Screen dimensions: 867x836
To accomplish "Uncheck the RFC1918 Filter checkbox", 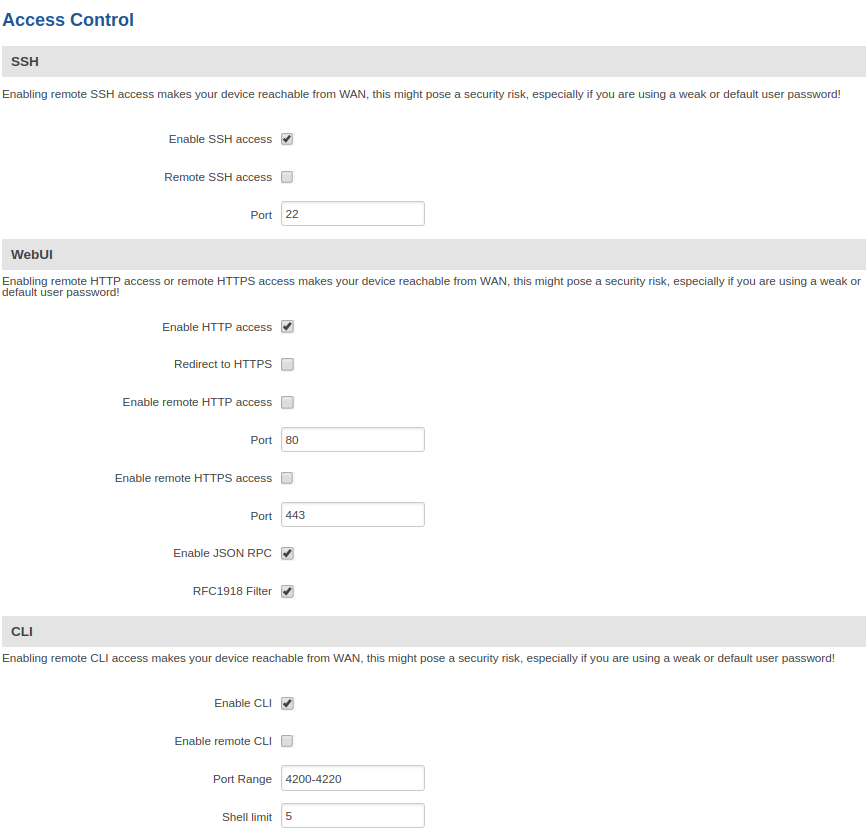I will click(x=287, y=591).
